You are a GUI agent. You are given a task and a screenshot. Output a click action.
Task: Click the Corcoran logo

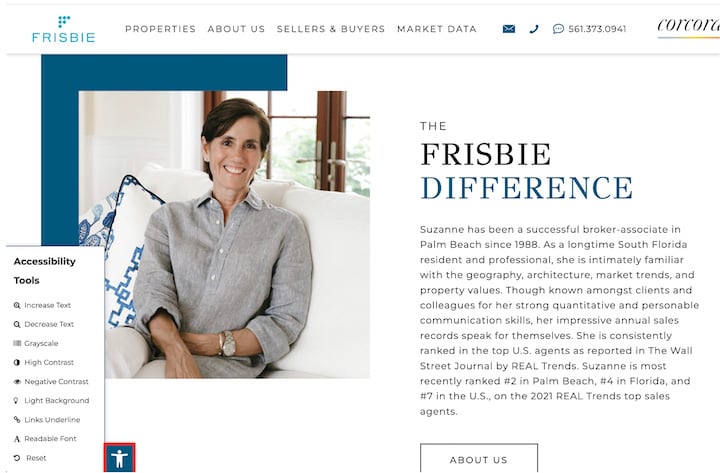coord(689,27)
